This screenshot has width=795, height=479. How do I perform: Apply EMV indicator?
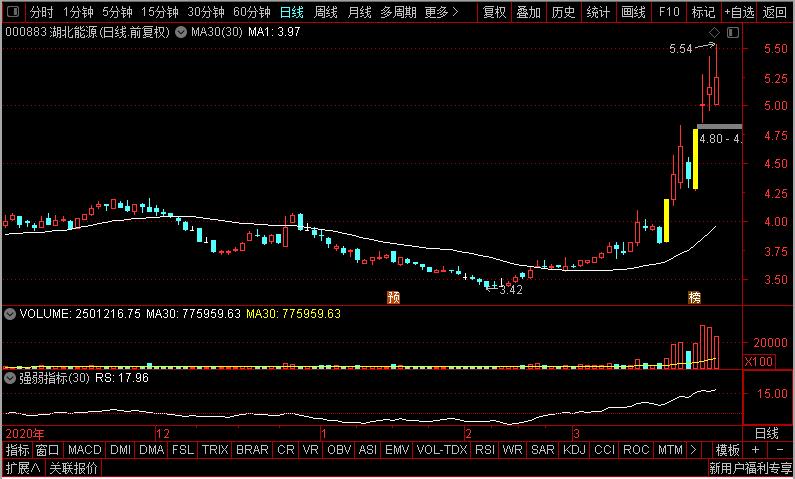click(397, 450)
